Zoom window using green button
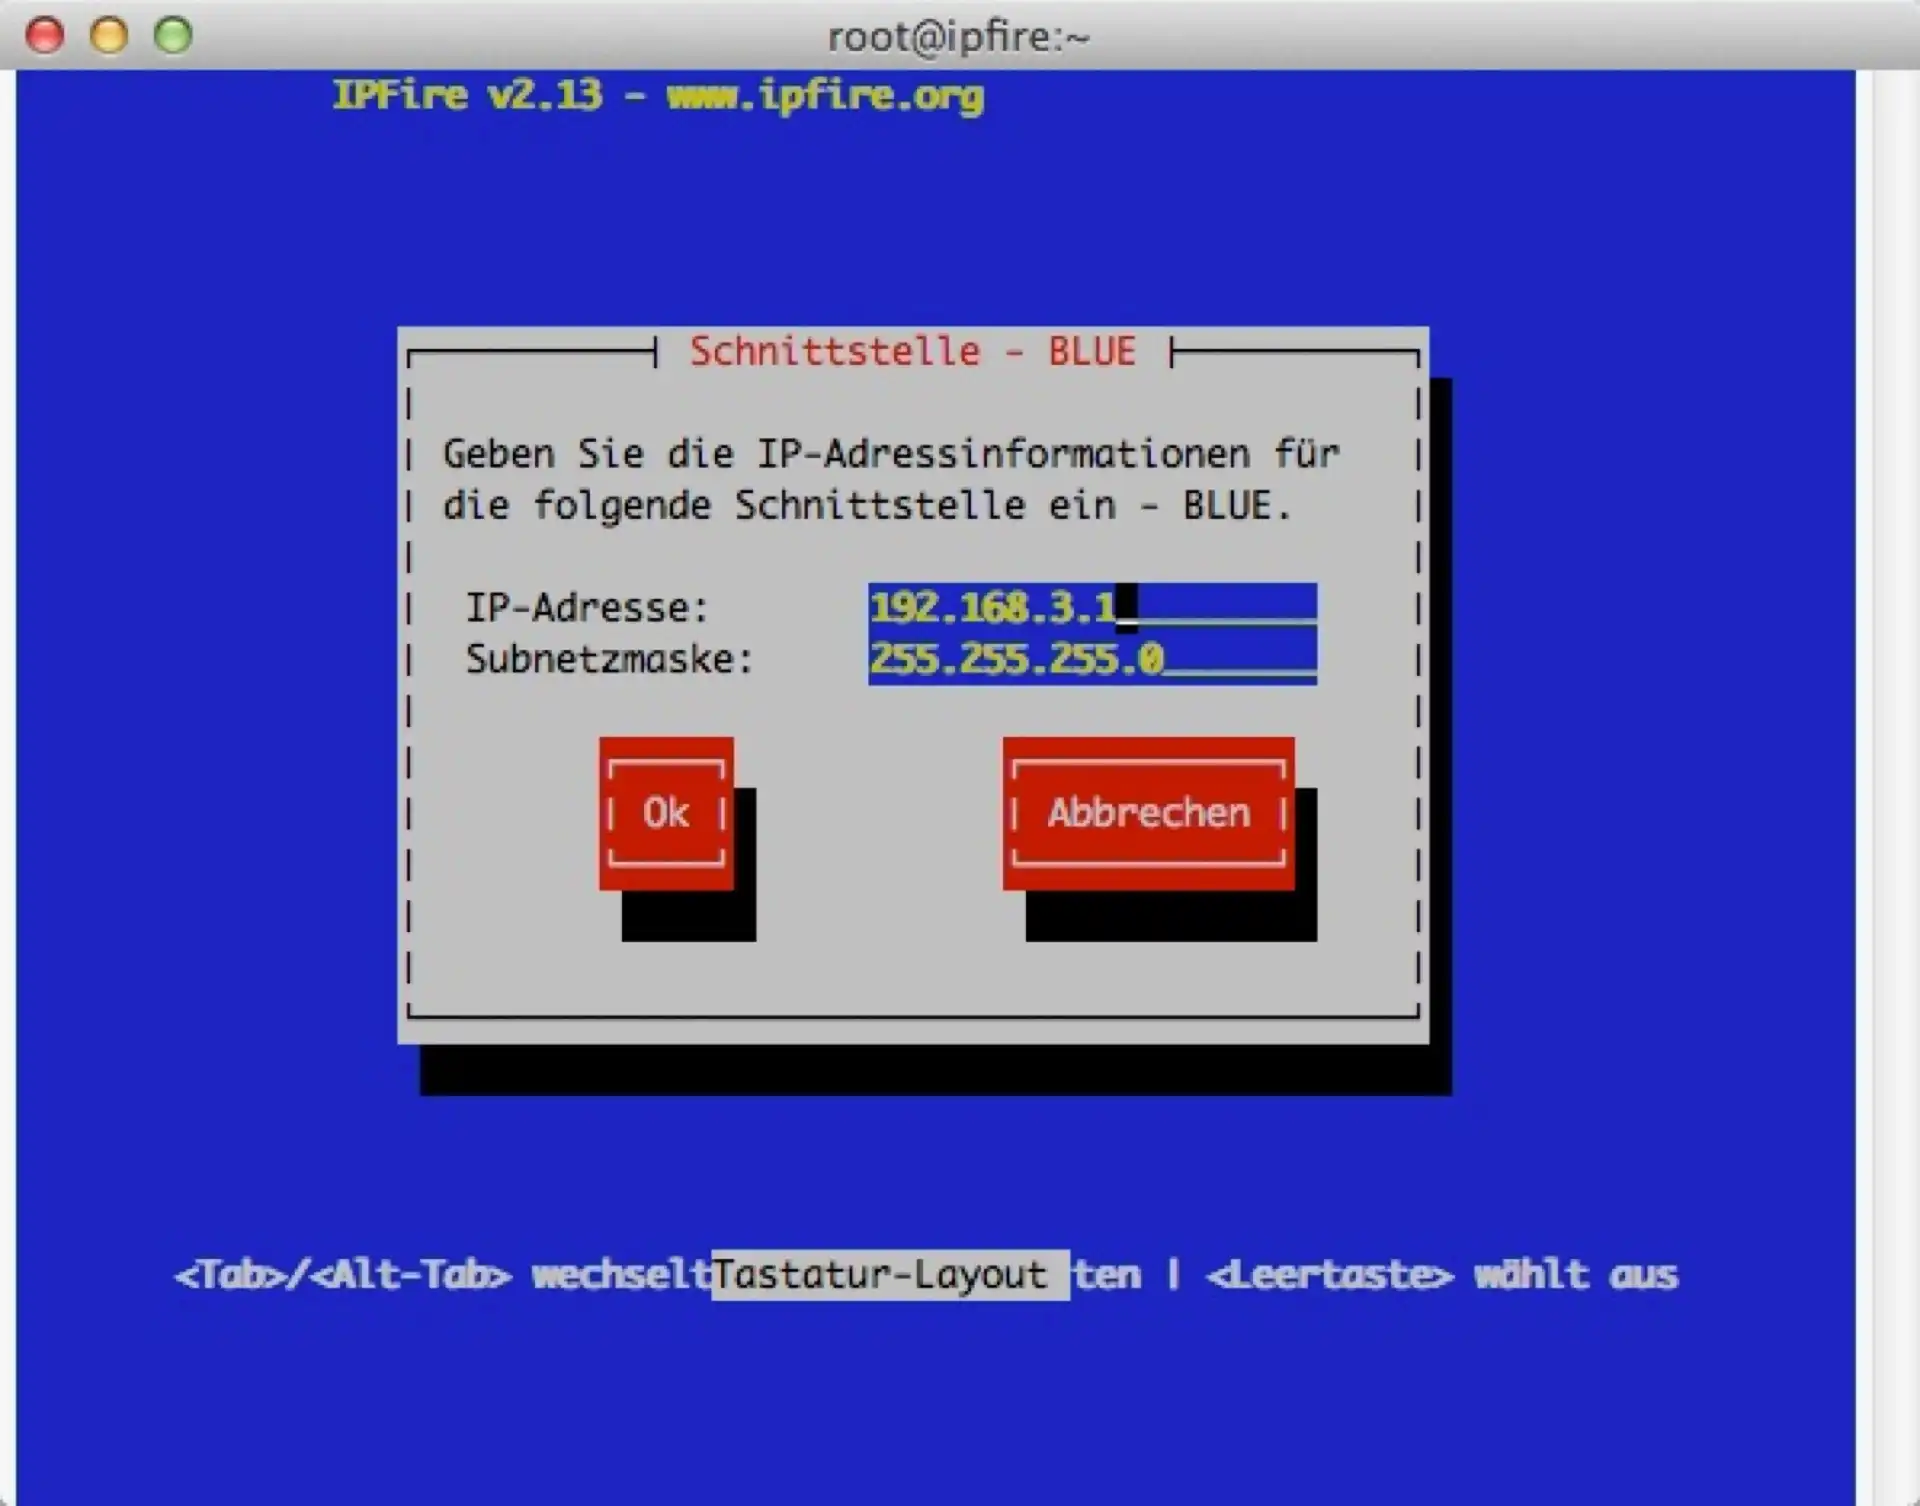The width and height of the screenshot is (1920, 1506). [x=173, y=36]
